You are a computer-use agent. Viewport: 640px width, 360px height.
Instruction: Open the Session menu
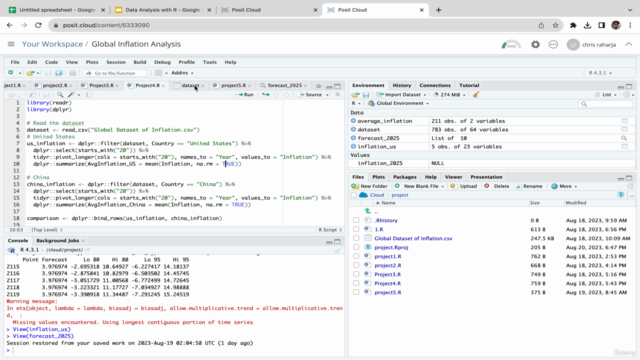coord(116,62)
